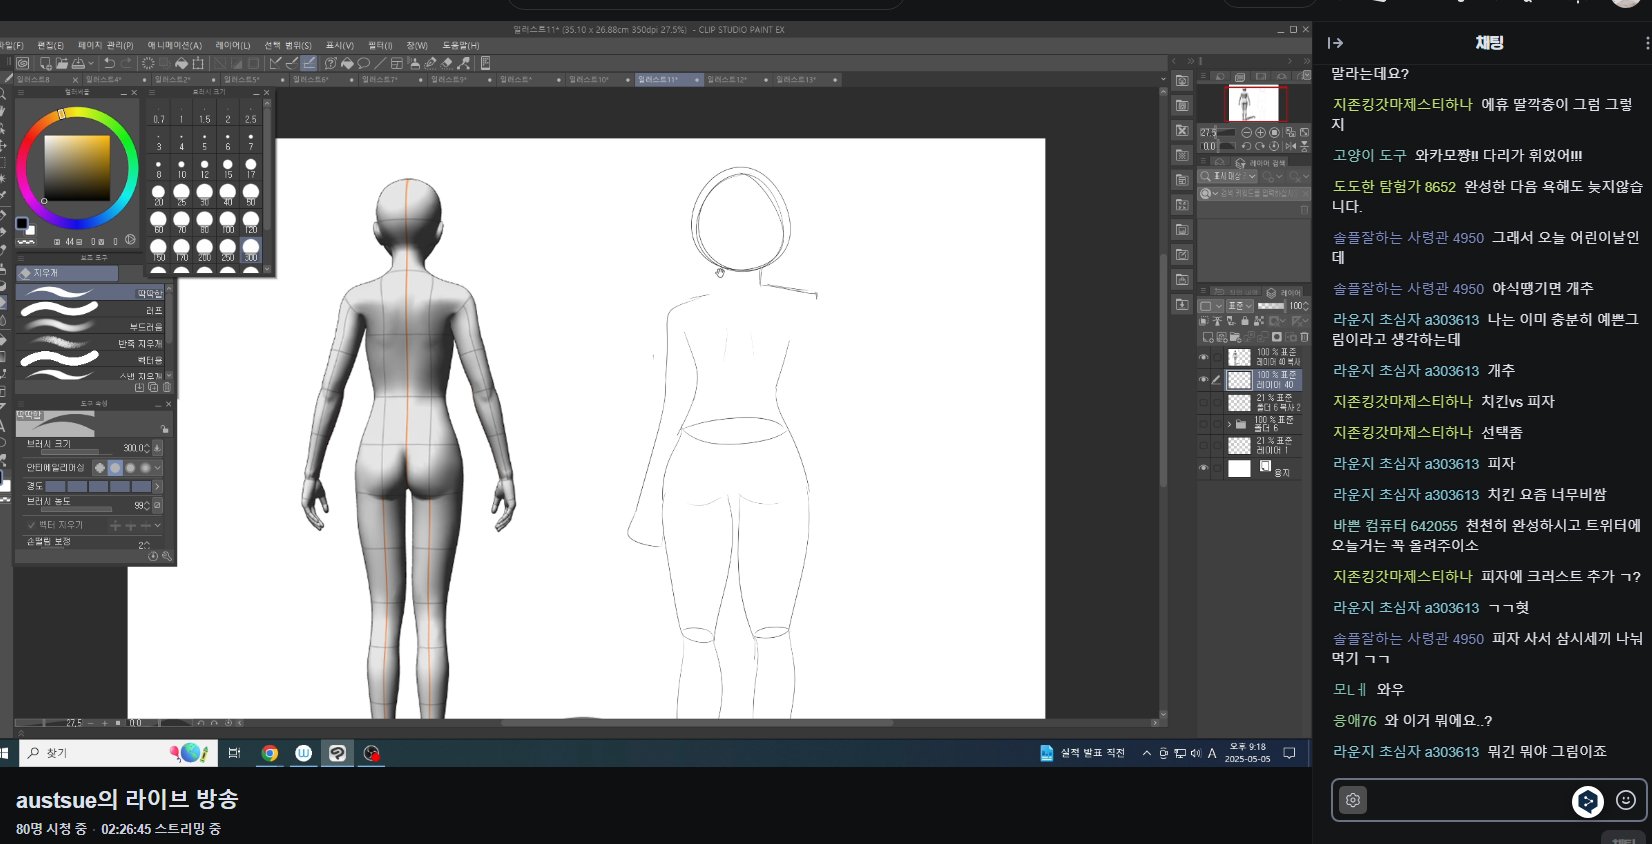Click the color wheel square picker
Screen dimensions: 1652x844
pyautogui.click(x=77, y=168)
